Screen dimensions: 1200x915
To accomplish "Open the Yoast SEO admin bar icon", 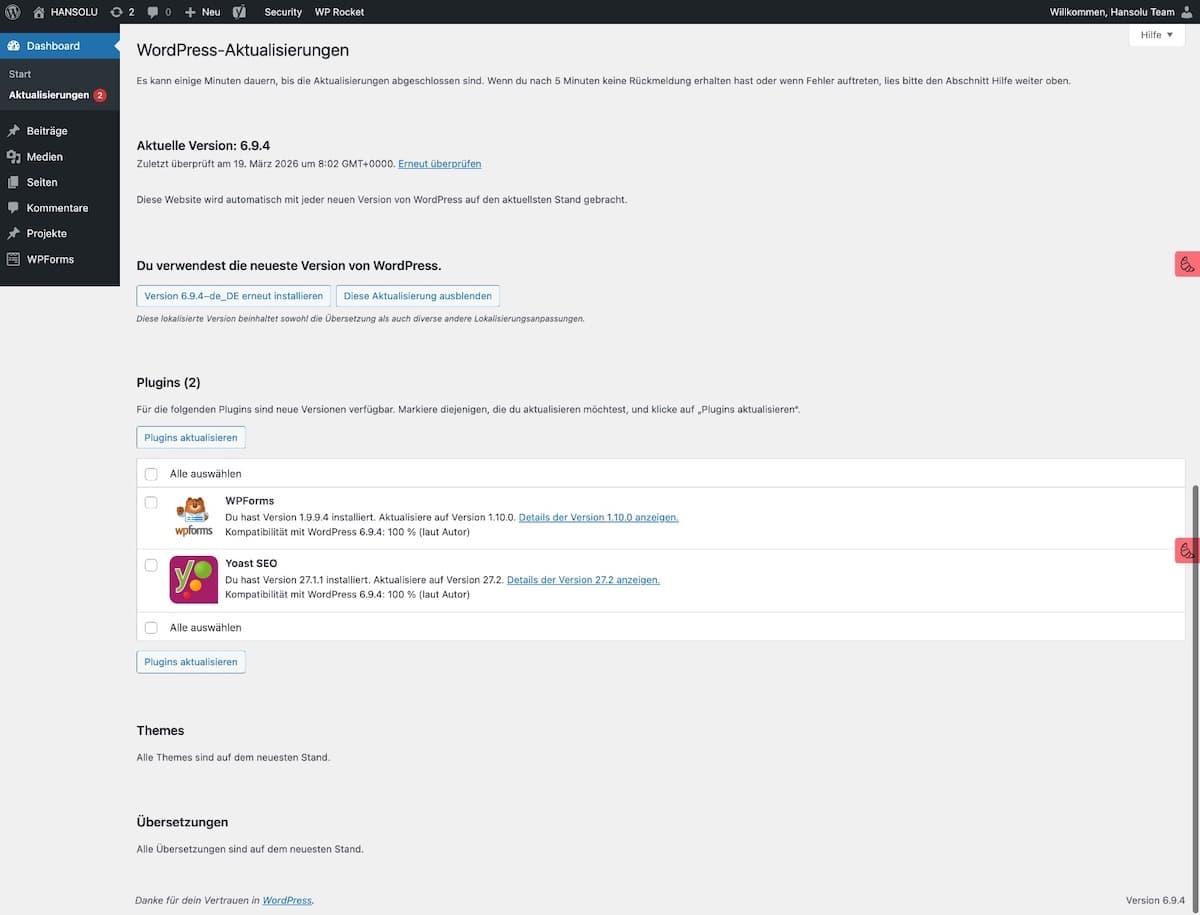I will (x=238, y=12).
